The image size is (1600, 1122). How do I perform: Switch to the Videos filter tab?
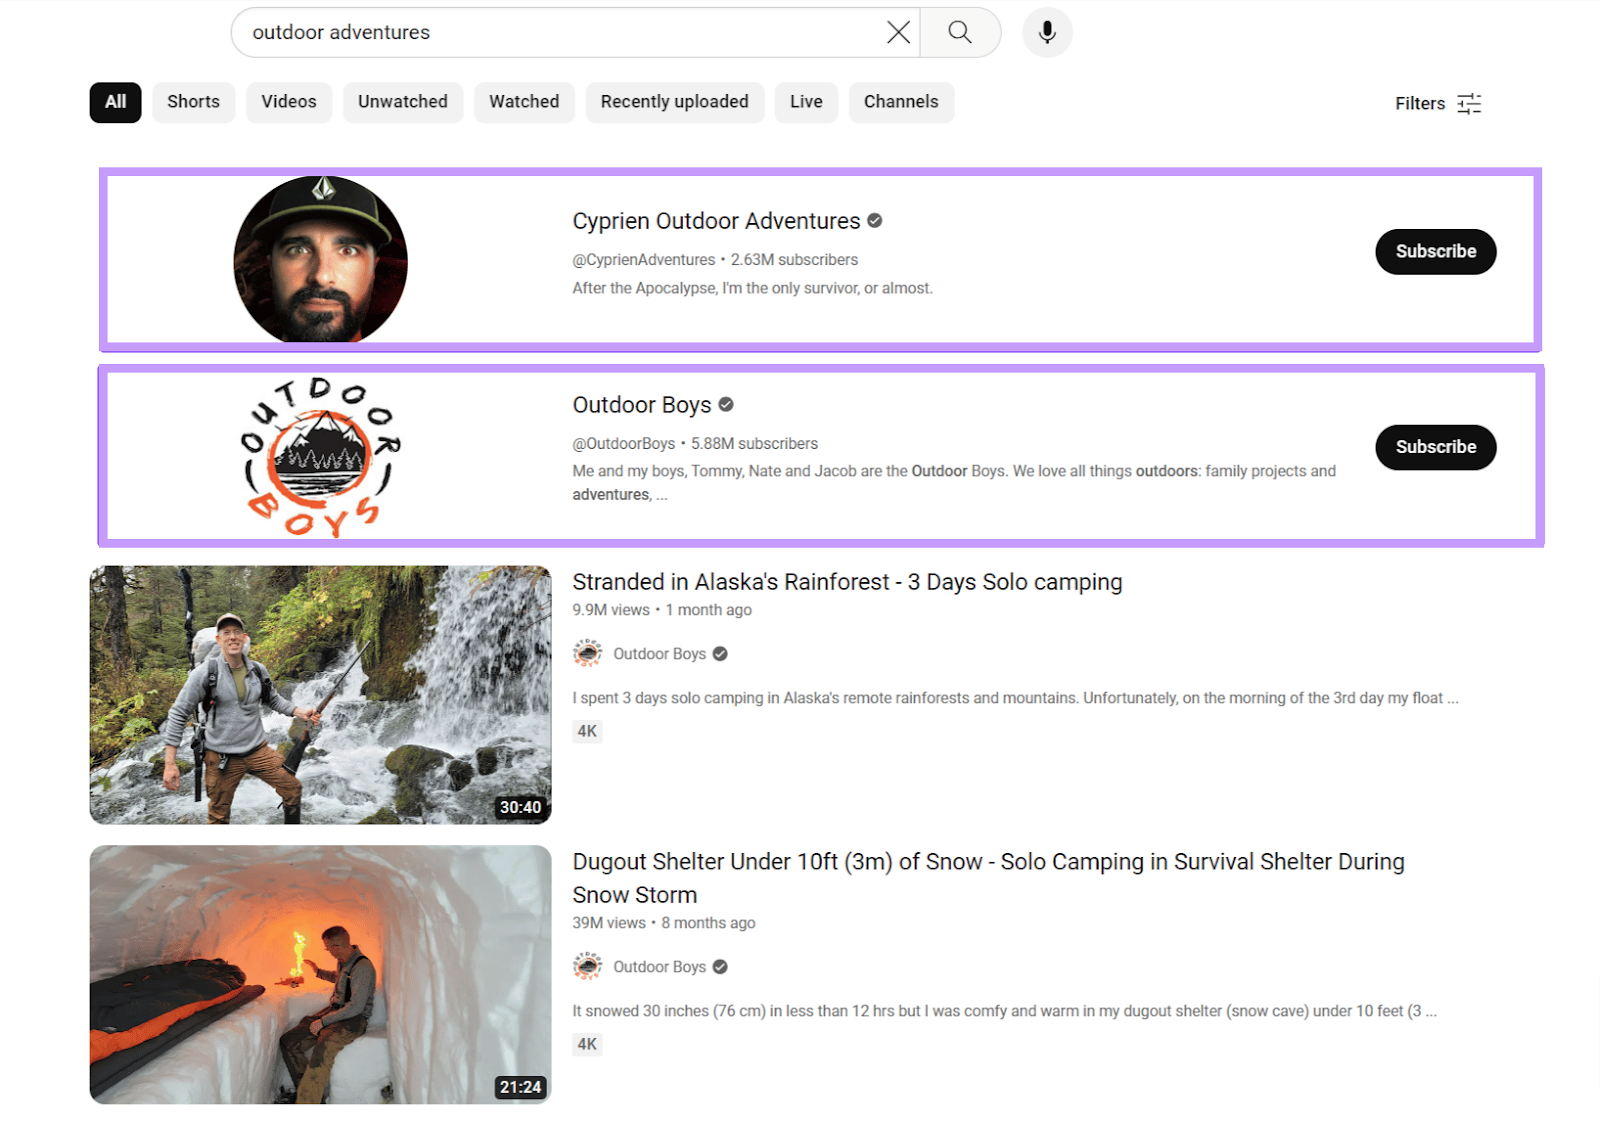tap(288, 101)
